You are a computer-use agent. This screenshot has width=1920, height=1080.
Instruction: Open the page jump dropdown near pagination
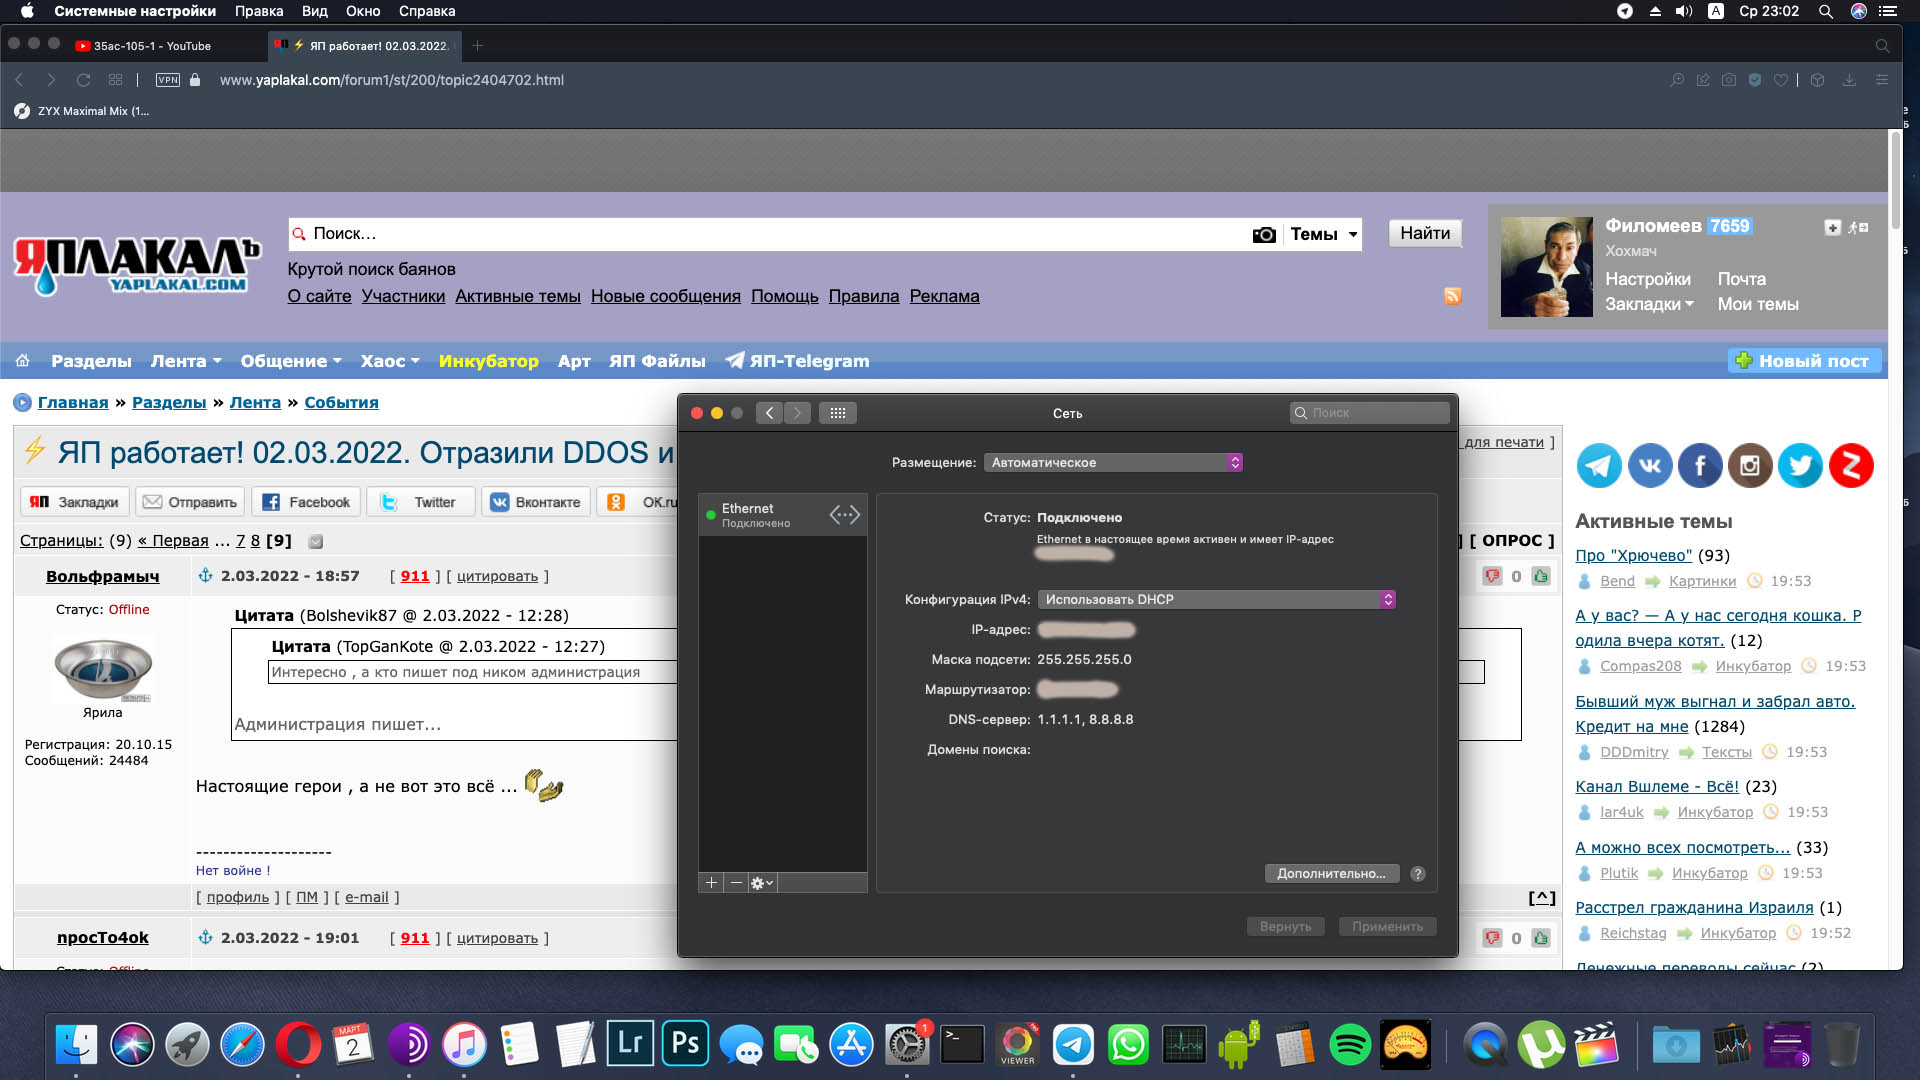click(315, 542)
